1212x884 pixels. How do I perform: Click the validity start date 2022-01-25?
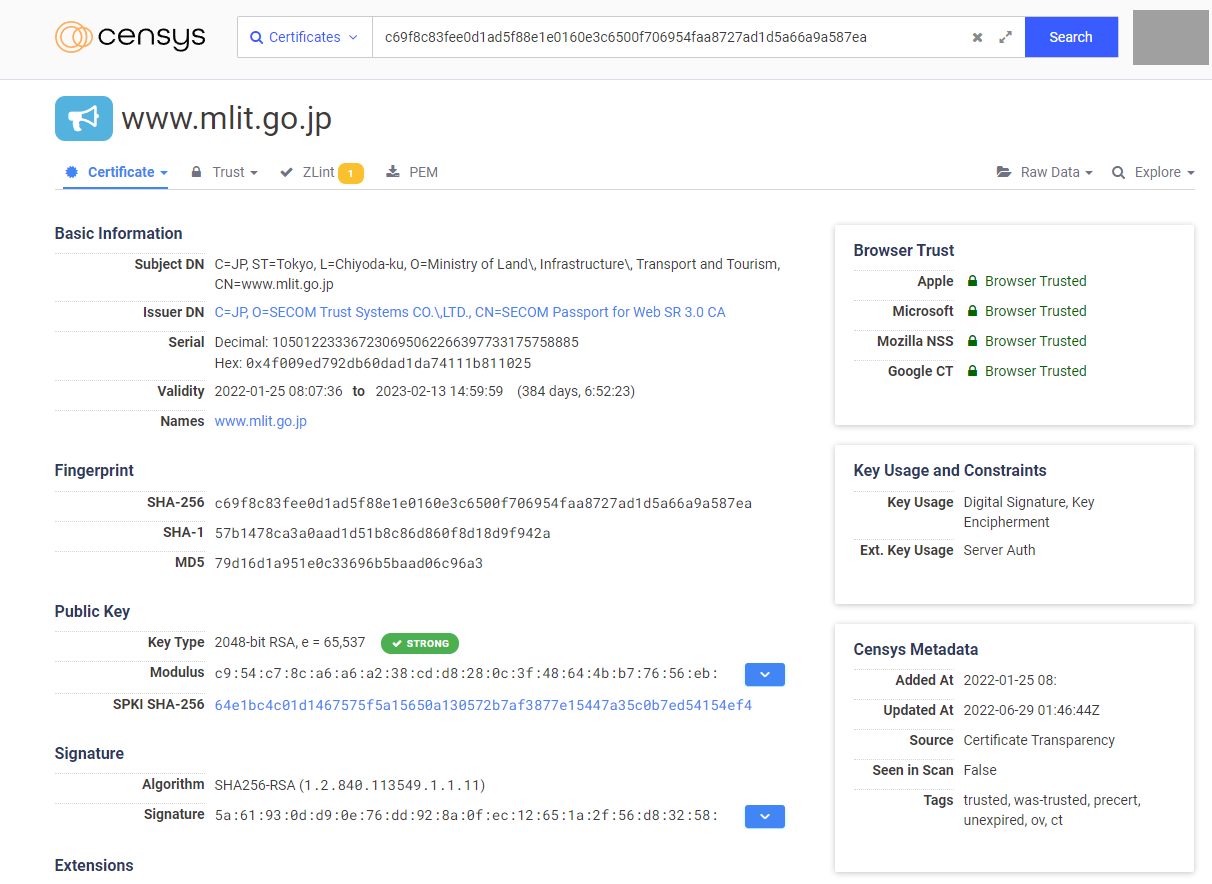coord(279,391)
